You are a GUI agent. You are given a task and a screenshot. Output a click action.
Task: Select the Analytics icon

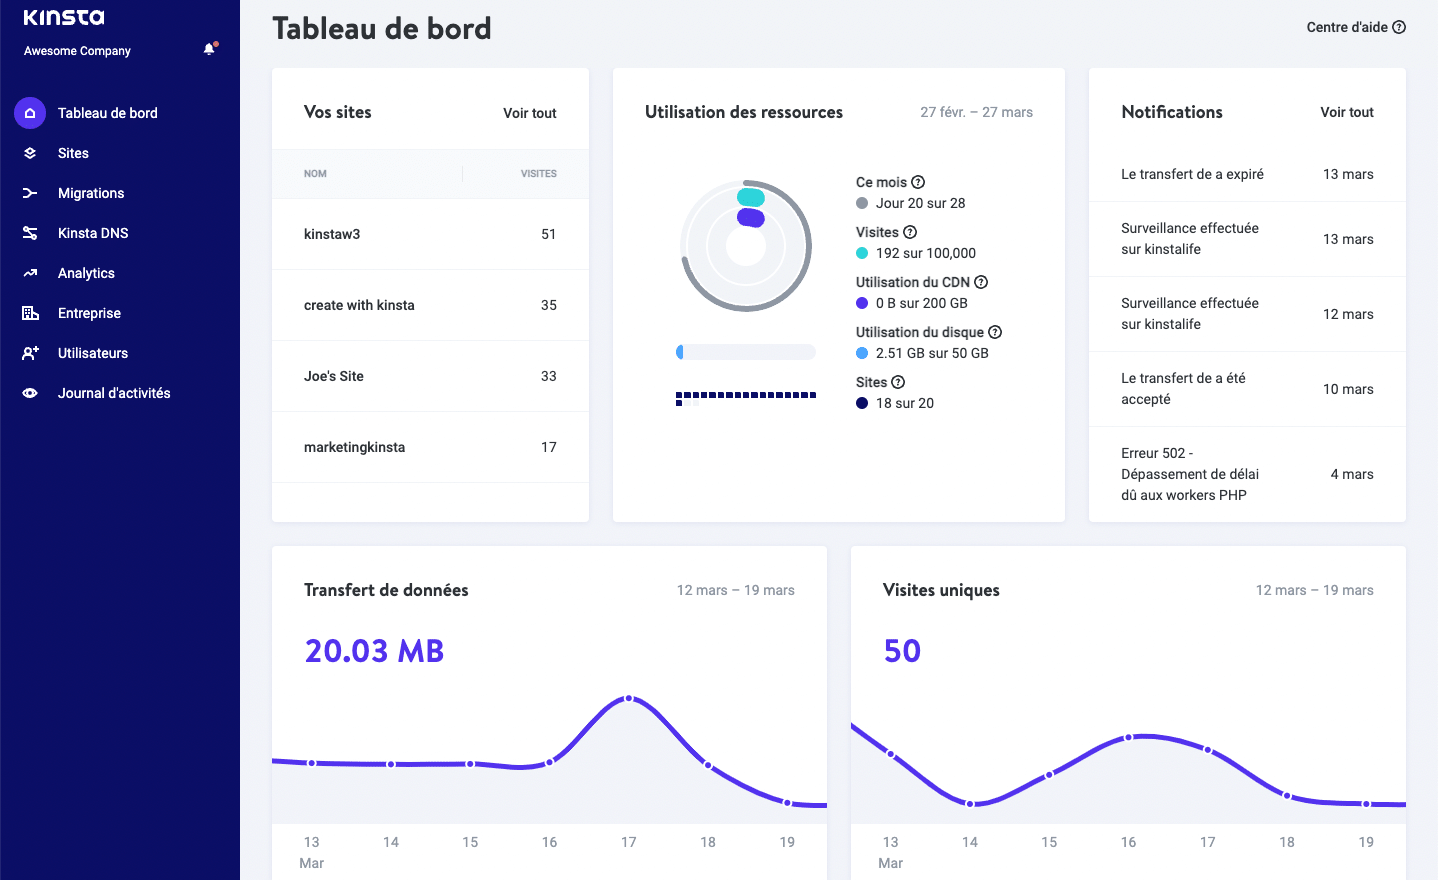click(30, 273)
